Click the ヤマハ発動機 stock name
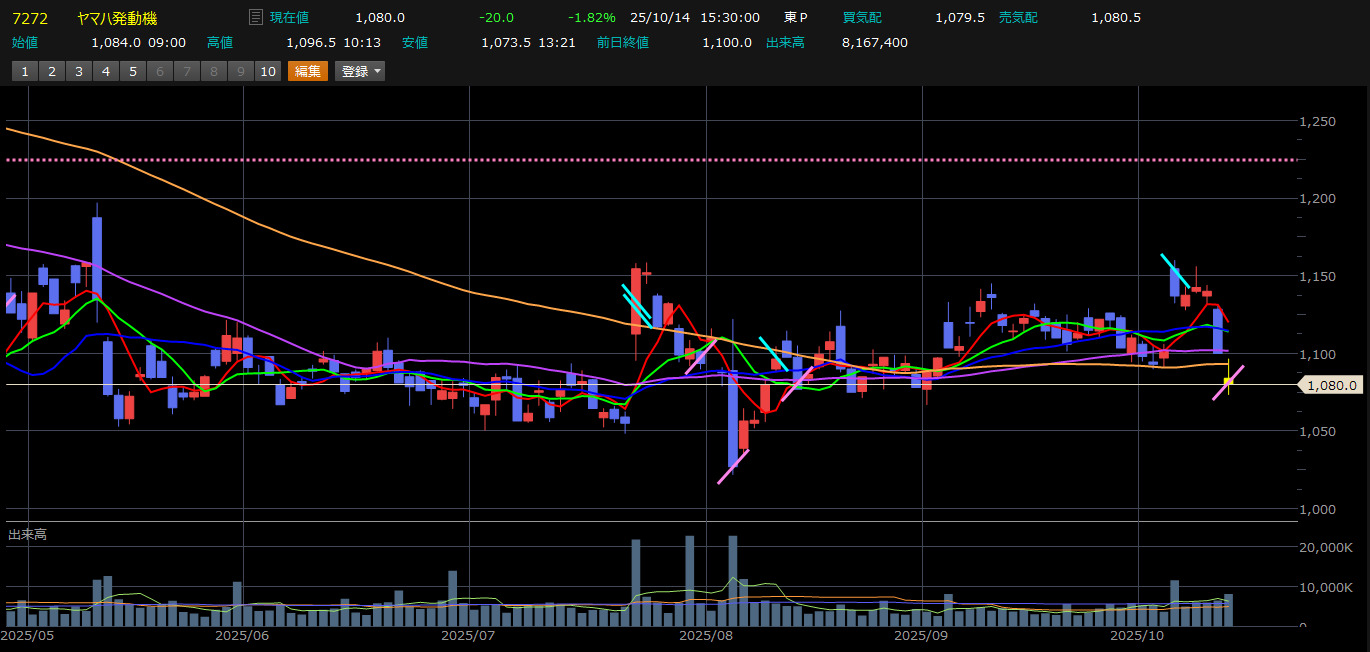This screenshot has height=652, width=1370. (x=117, y=18)
